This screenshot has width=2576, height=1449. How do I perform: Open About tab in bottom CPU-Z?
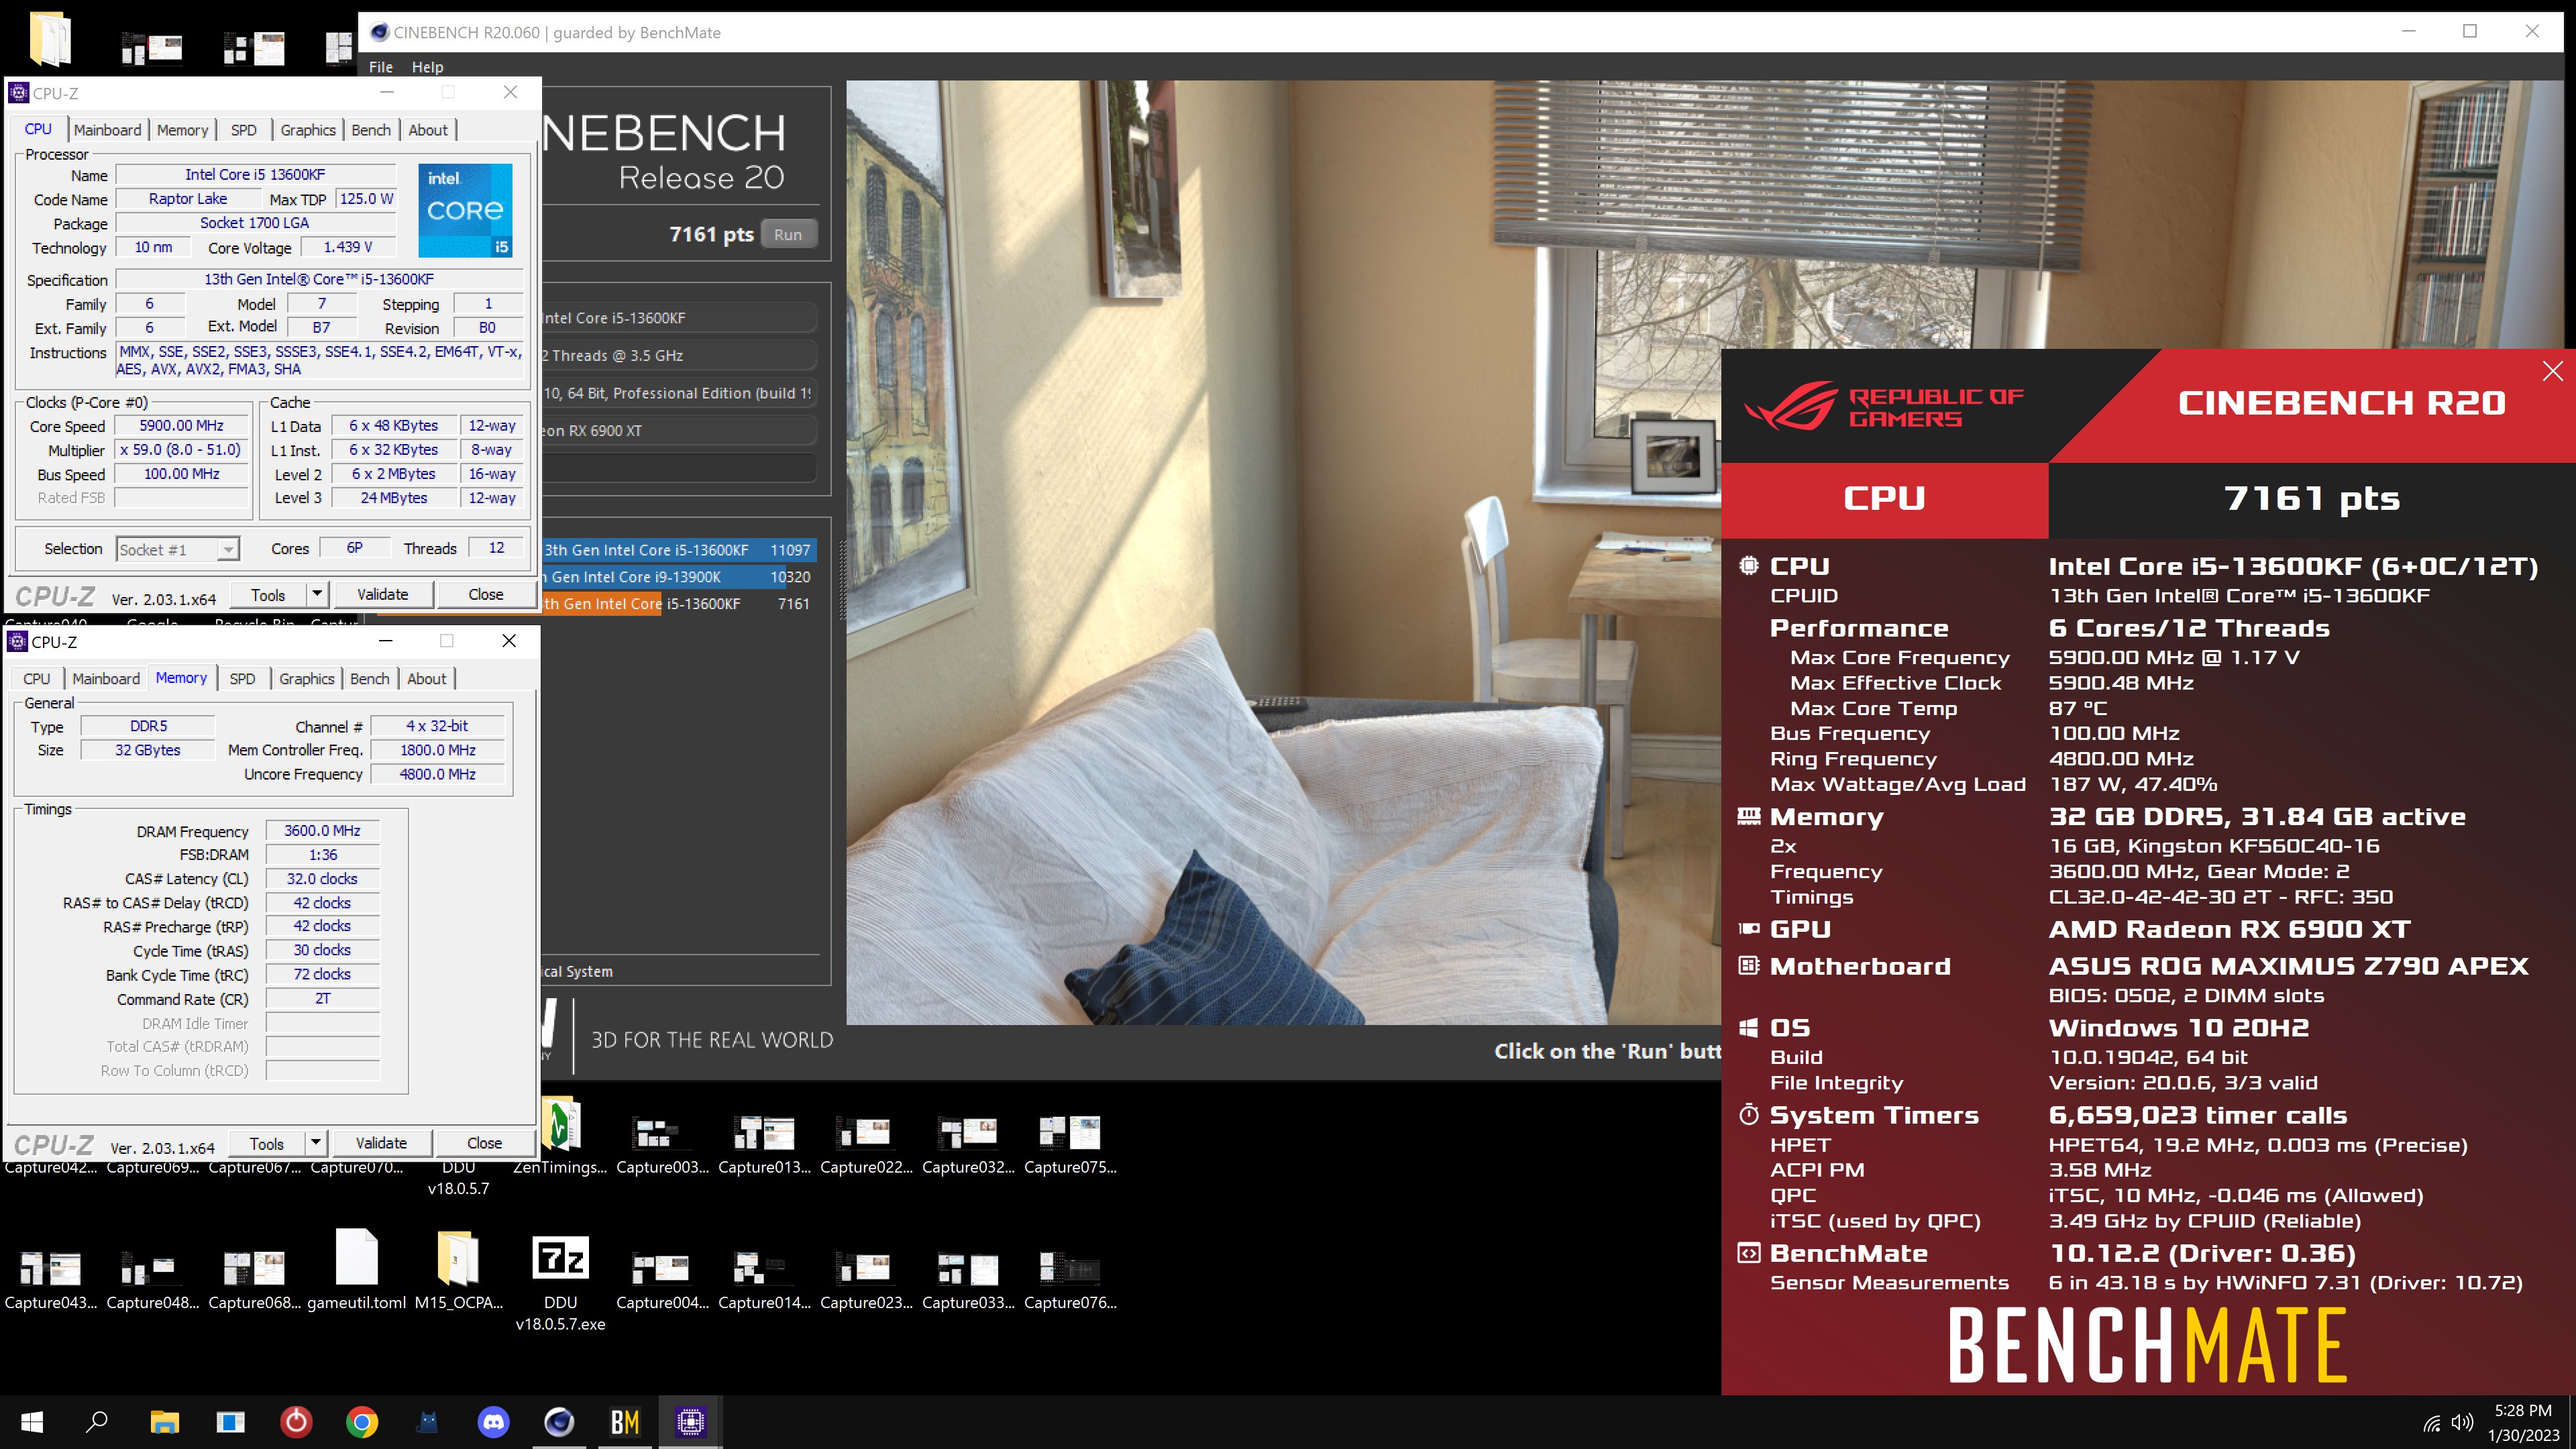pos(427,678)
